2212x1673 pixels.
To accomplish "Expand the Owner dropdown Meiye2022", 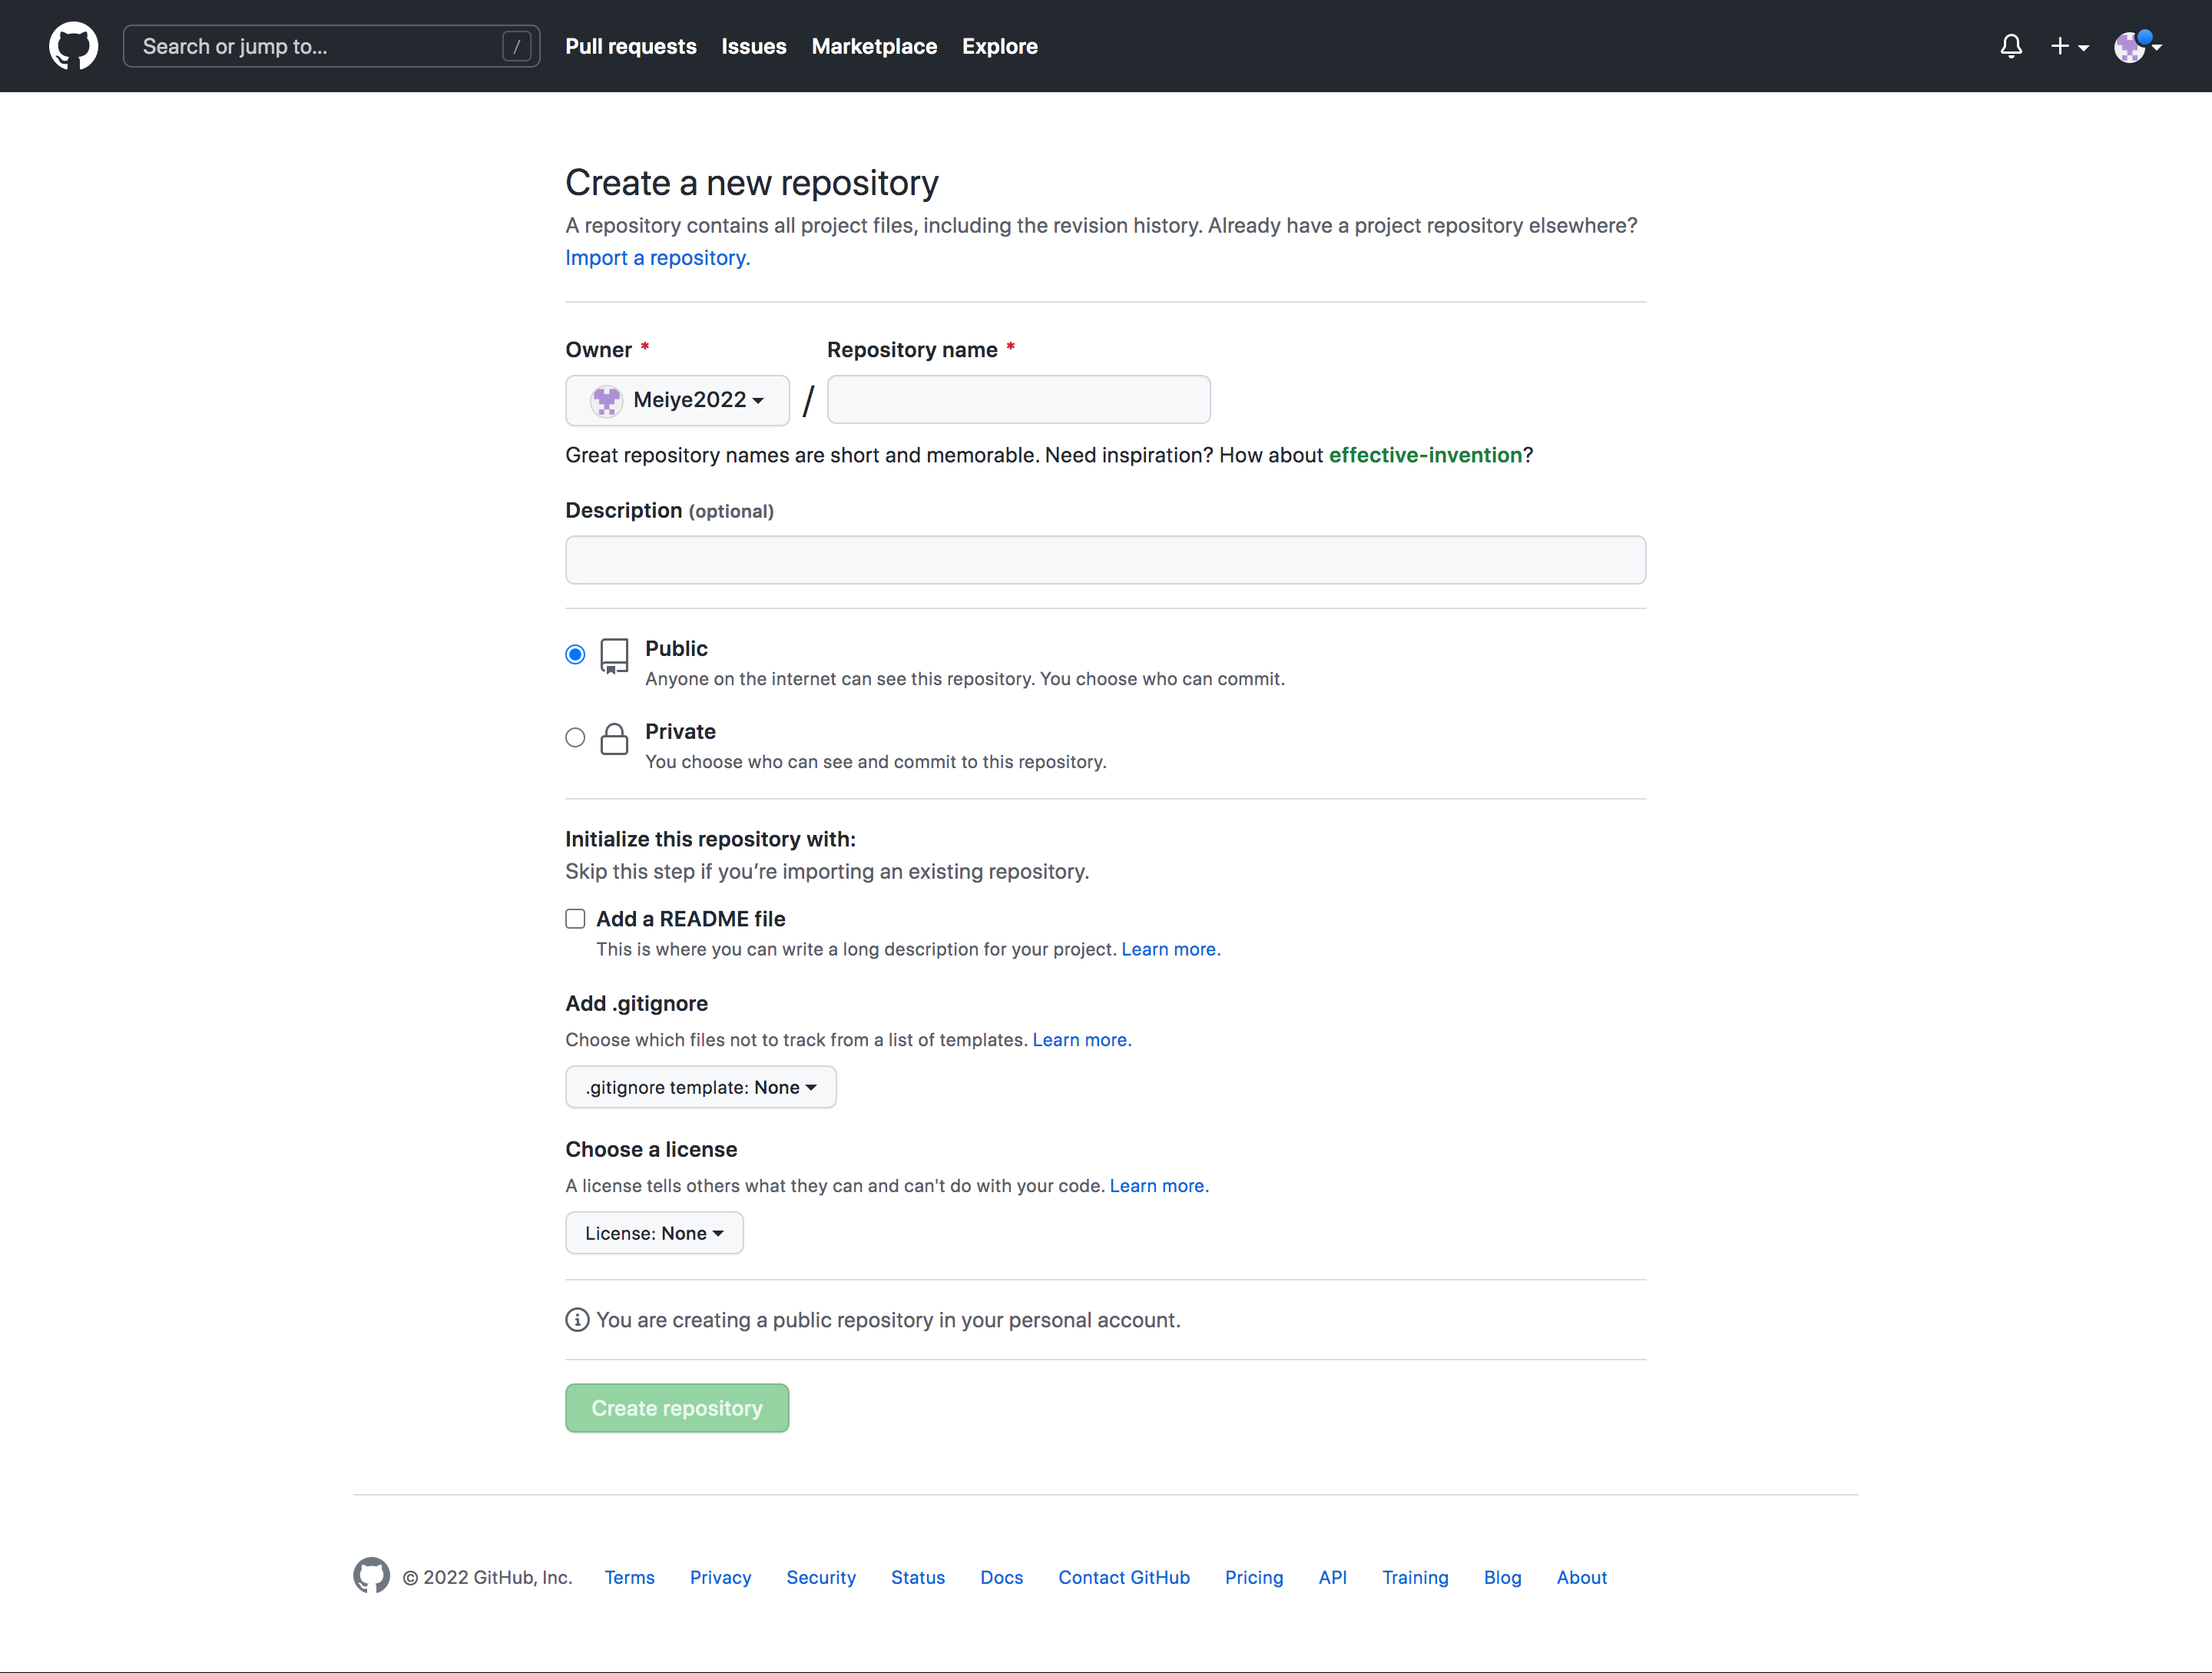I will 677,400.
